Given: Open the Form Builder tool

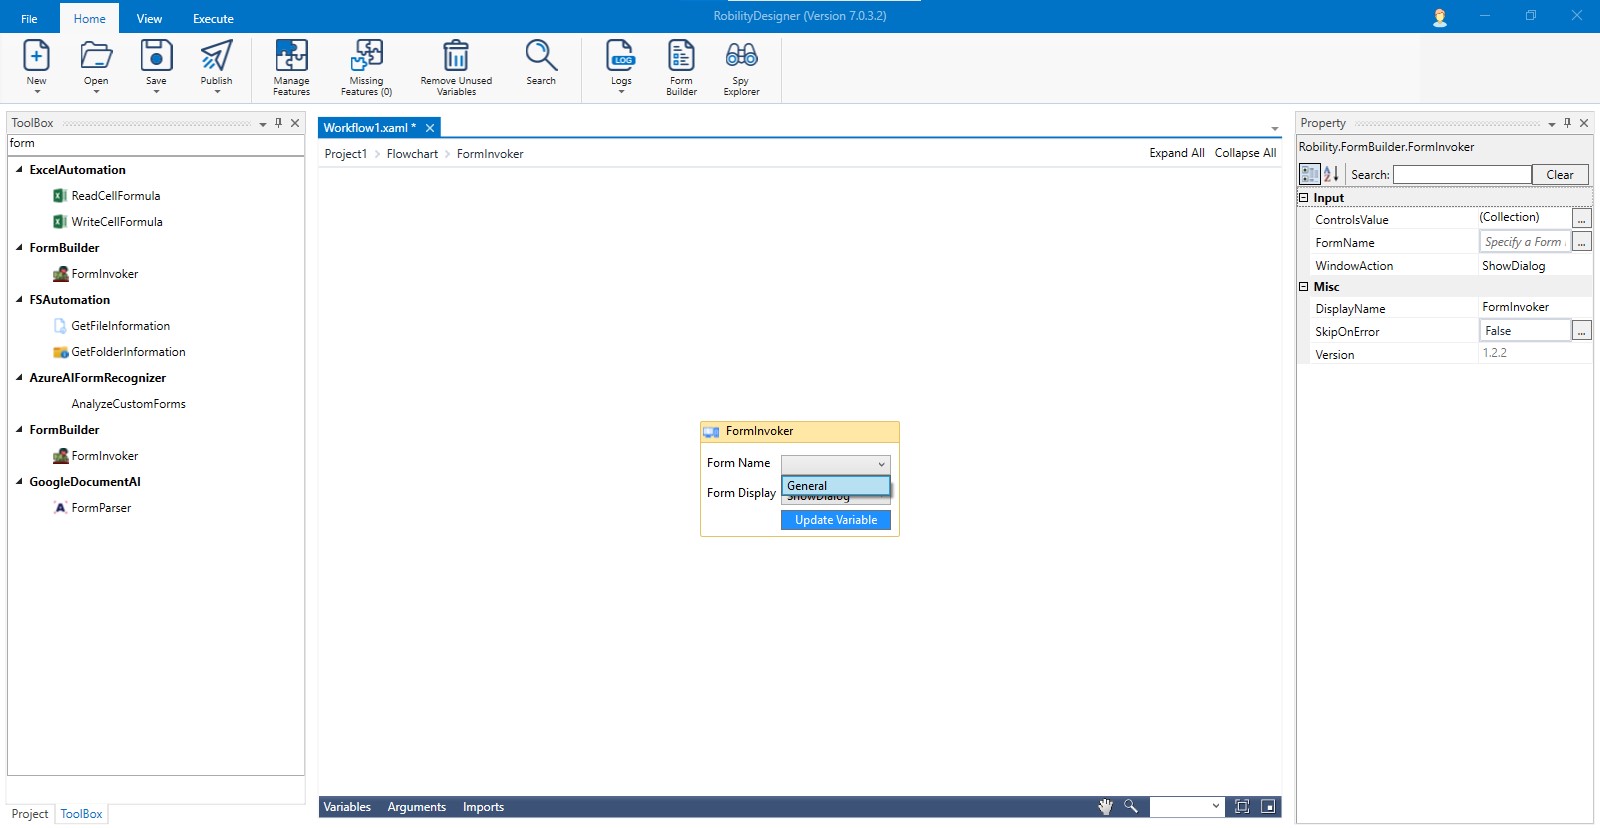Looking at the screenshot, I should [681, 57].
